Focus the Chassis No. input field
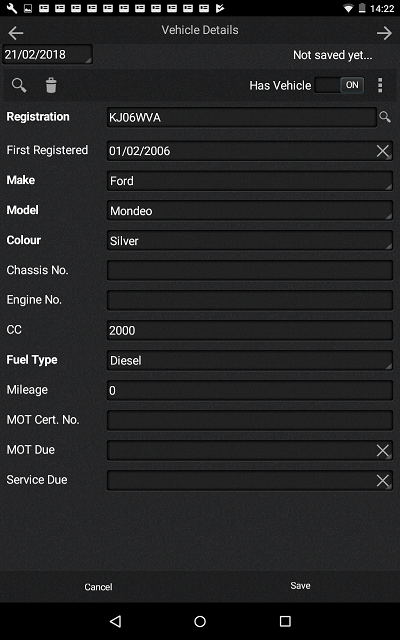The image size is (400, 640). (x=250, y=271)
